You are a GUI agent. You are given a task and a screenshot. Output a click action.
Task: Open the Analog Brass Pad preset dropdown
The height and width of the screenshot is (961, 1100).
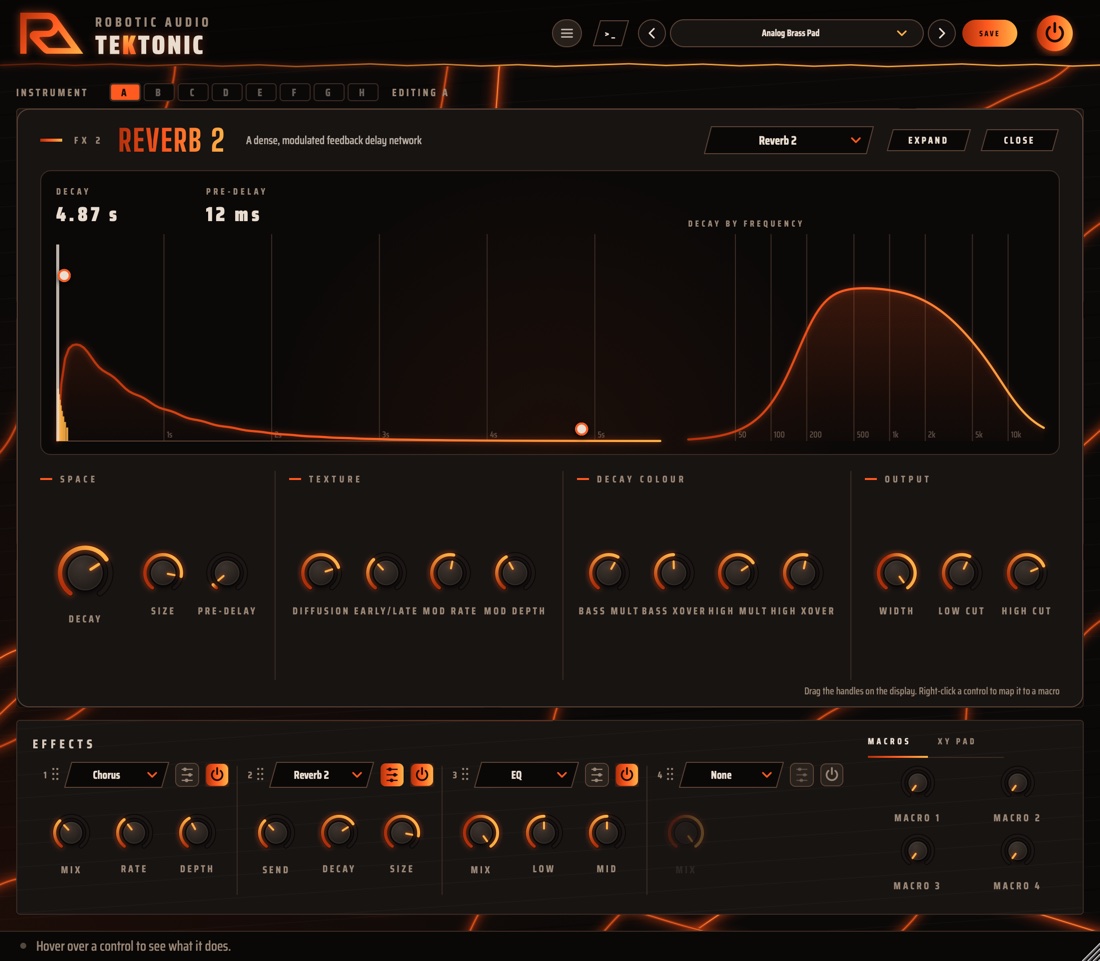[x=796, y=33]
